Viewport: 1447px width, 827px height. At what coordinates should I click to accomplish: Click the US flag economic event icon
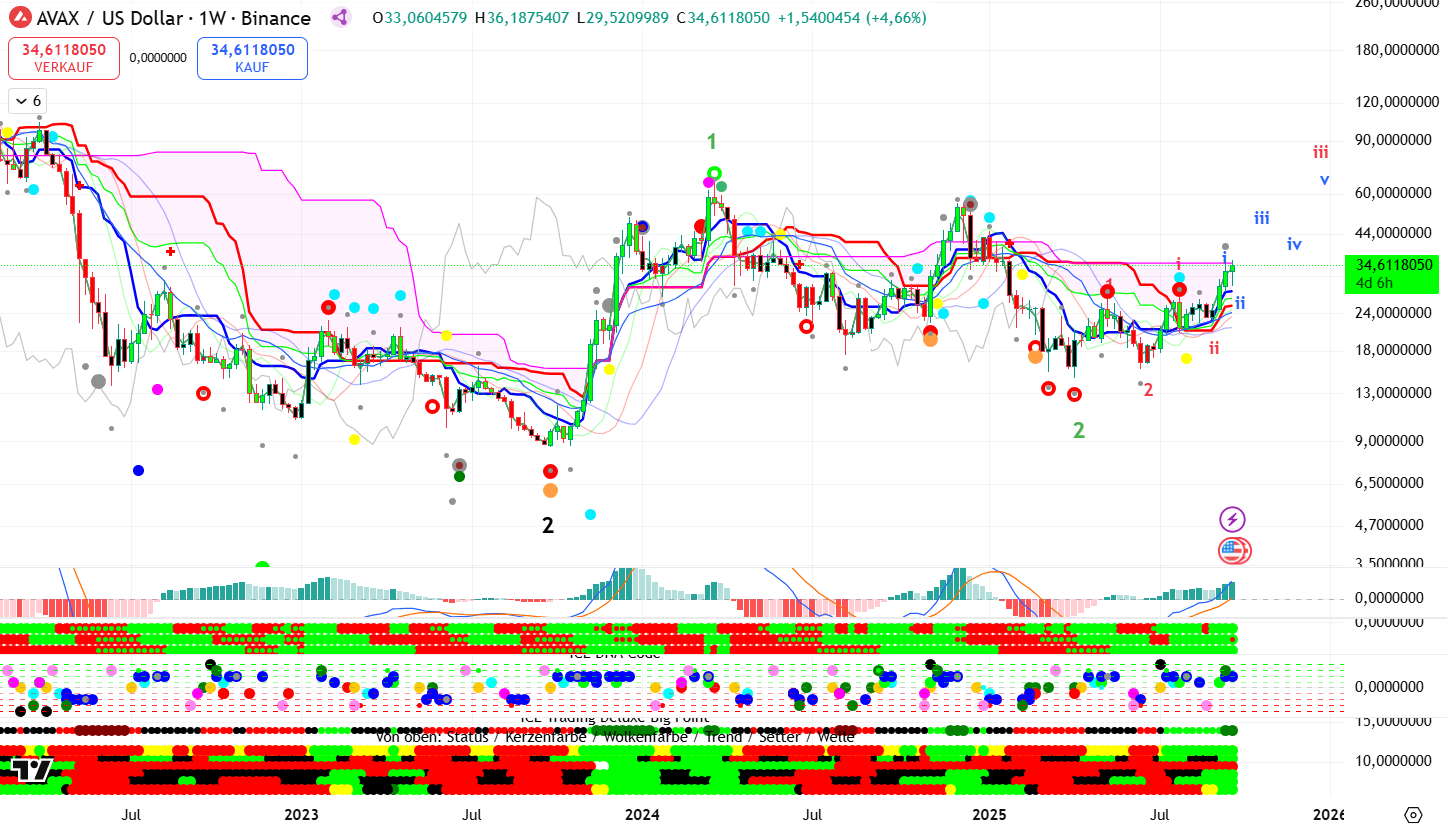pyautogui.click(x=1234, y=550)
